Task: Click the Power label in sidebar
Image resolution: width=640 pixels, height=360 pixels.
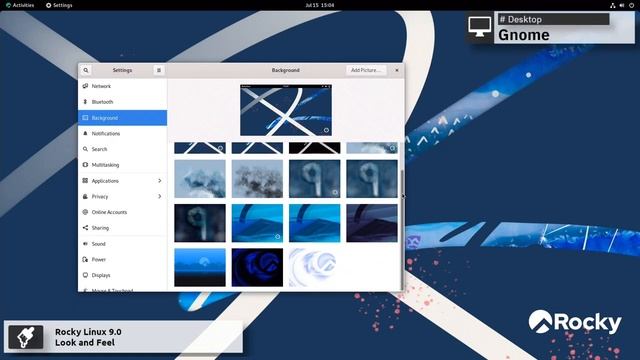Action: (x=99, y=259)
